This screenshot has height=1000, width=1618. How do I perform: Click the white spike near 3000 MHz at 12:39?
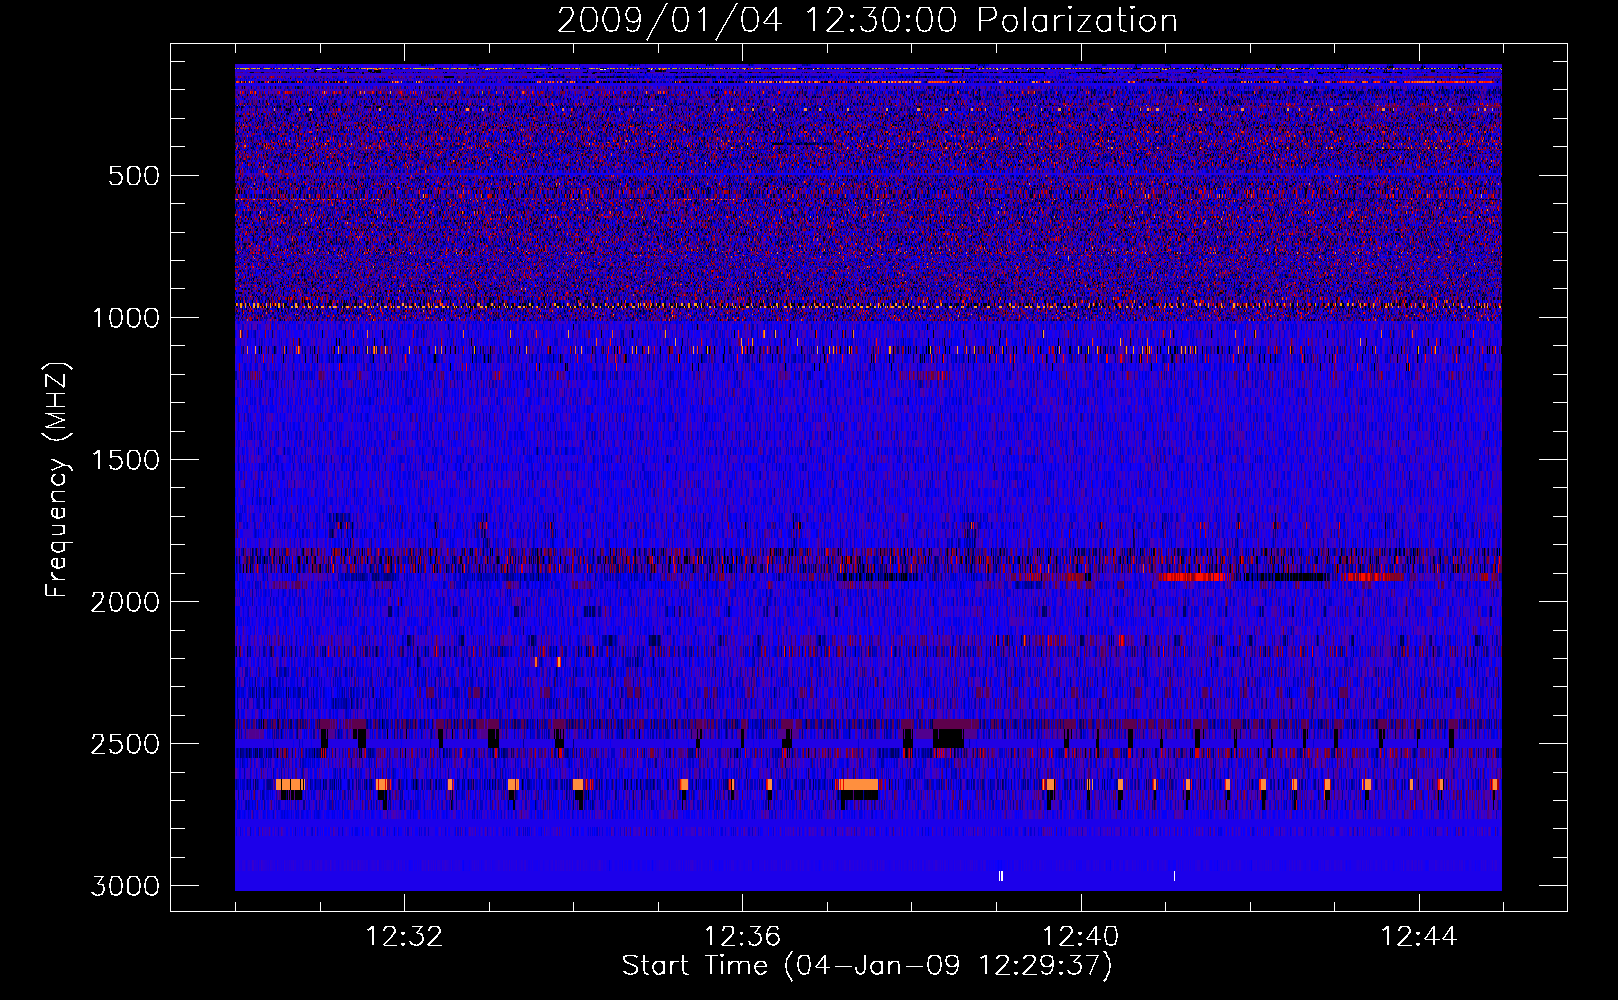1001,876
